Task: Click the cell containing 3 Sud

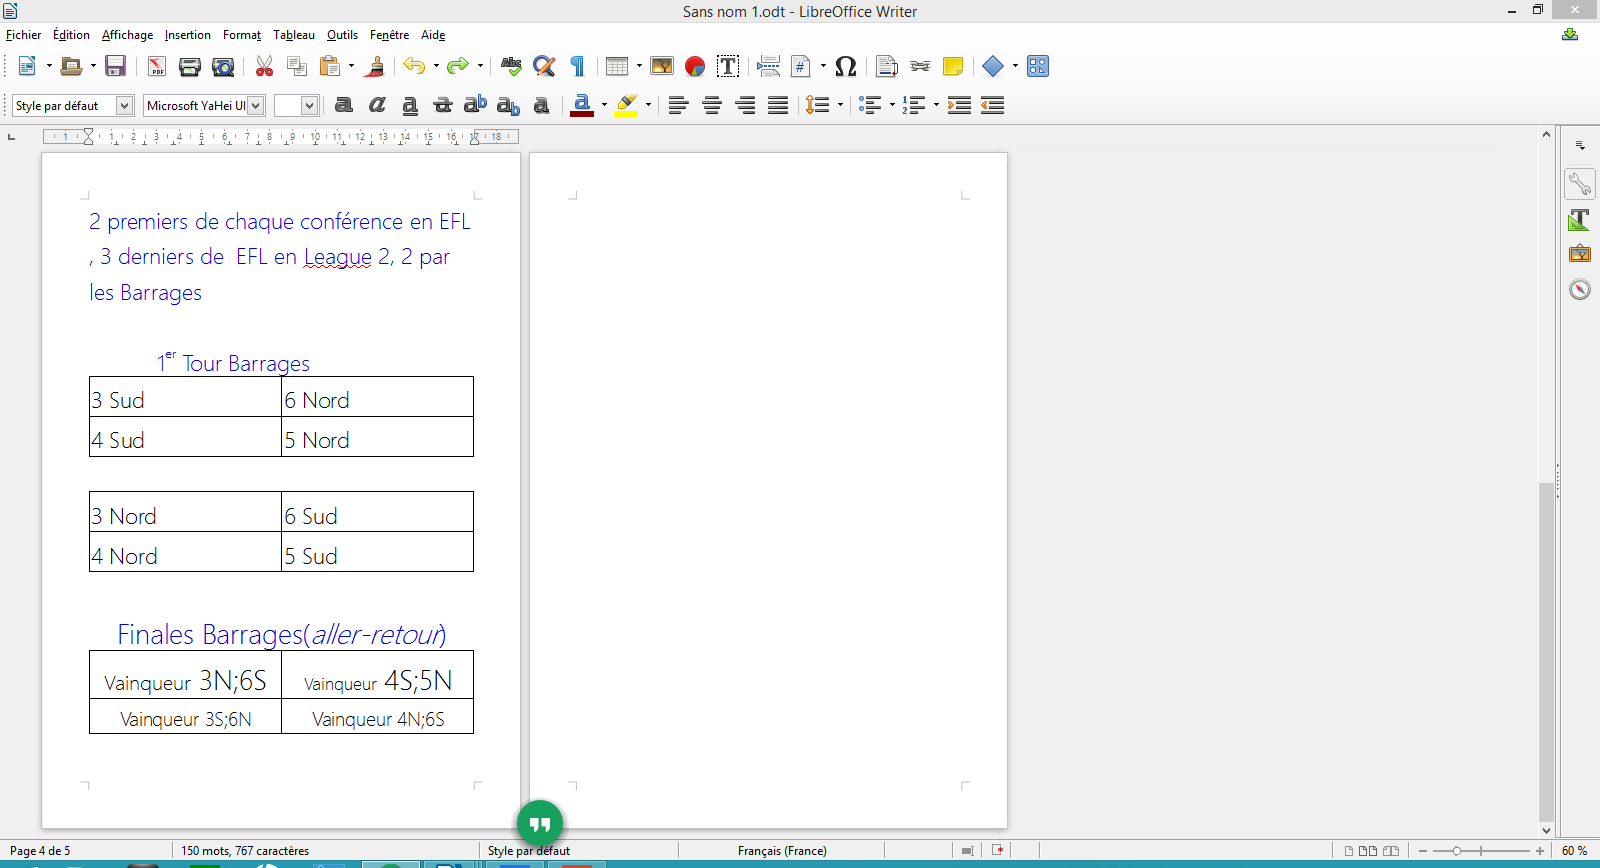Action: 185,400
